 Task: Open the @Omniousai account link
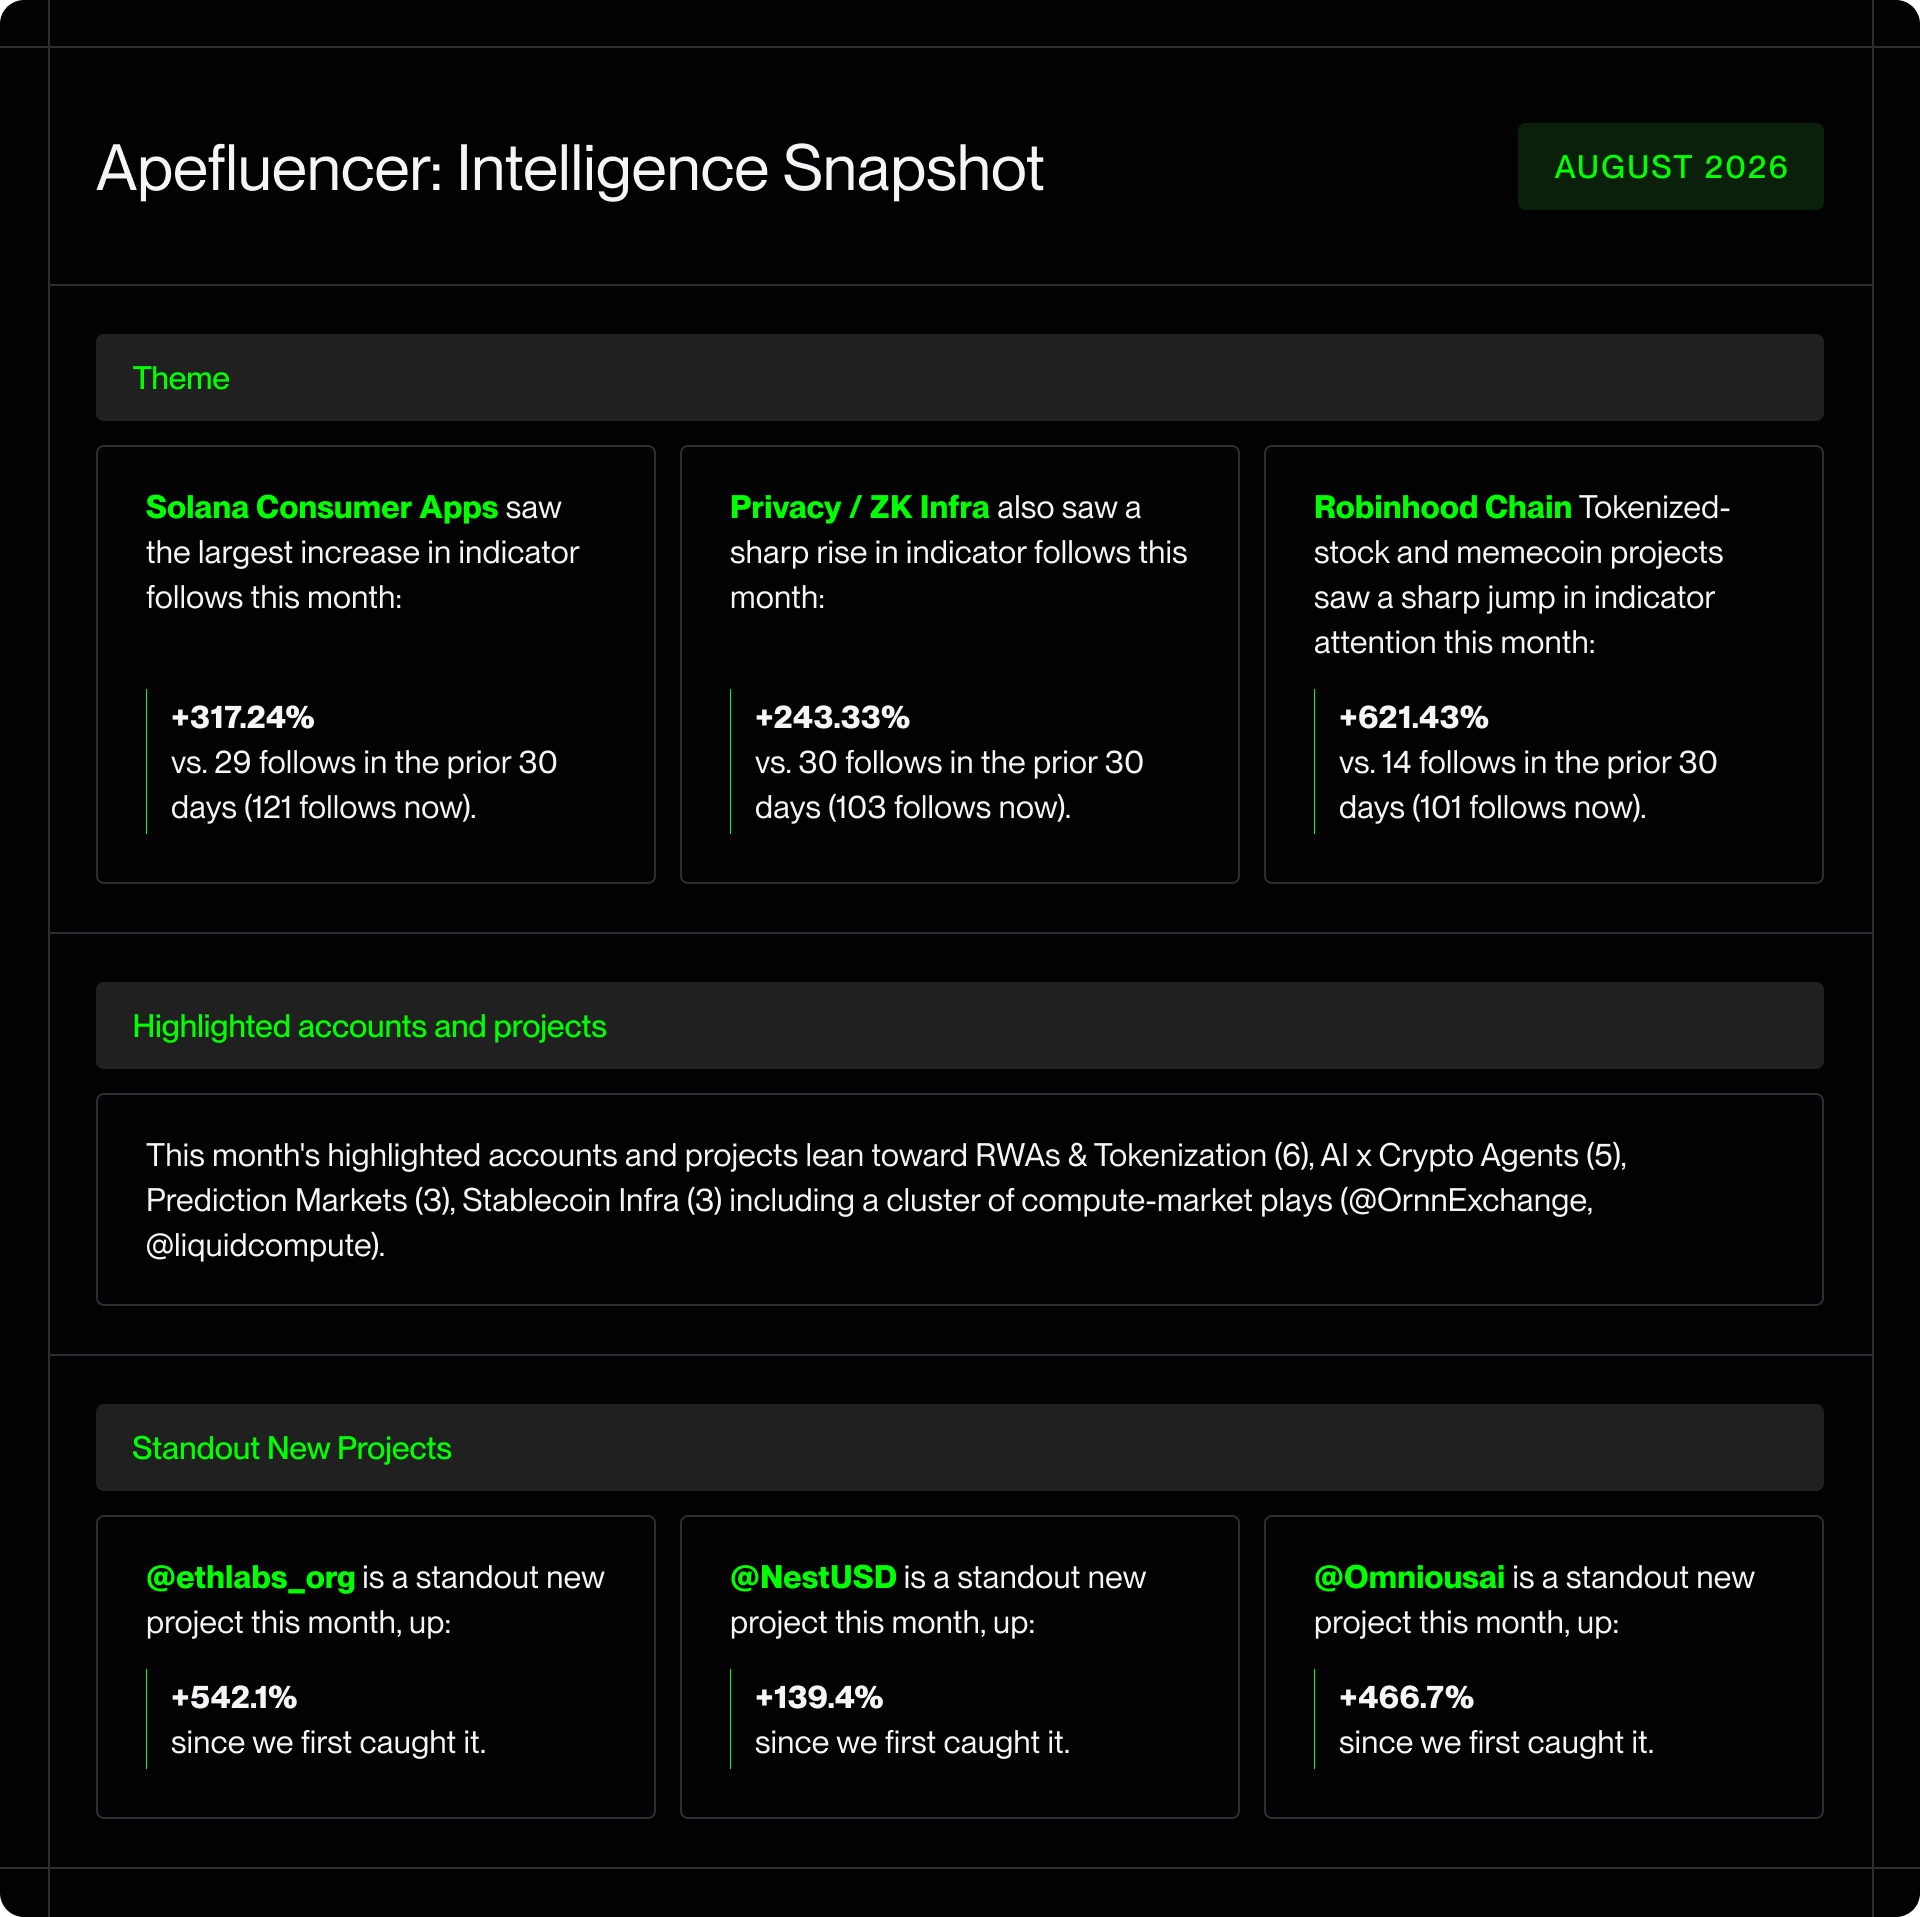coord(1409,1577)
